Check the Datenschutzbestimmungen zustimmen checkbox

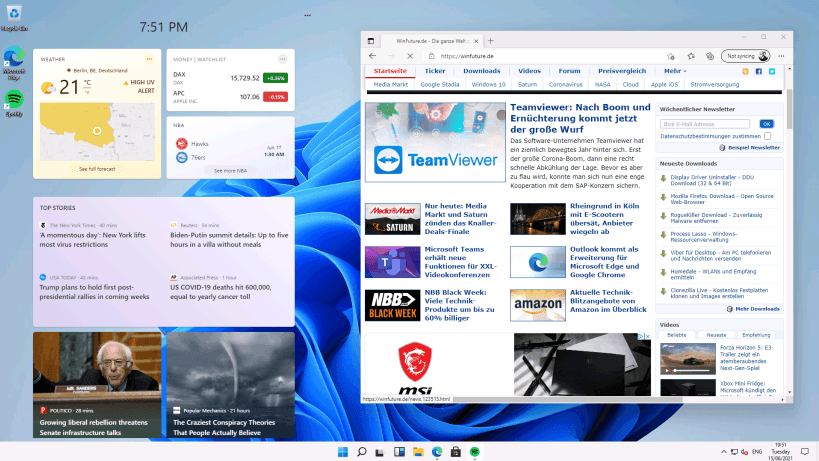click(x=766, y=135)
